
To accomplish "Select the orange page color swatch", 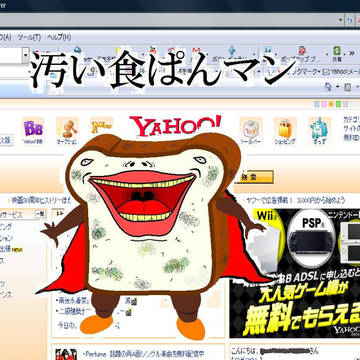I will click(331, 104).
